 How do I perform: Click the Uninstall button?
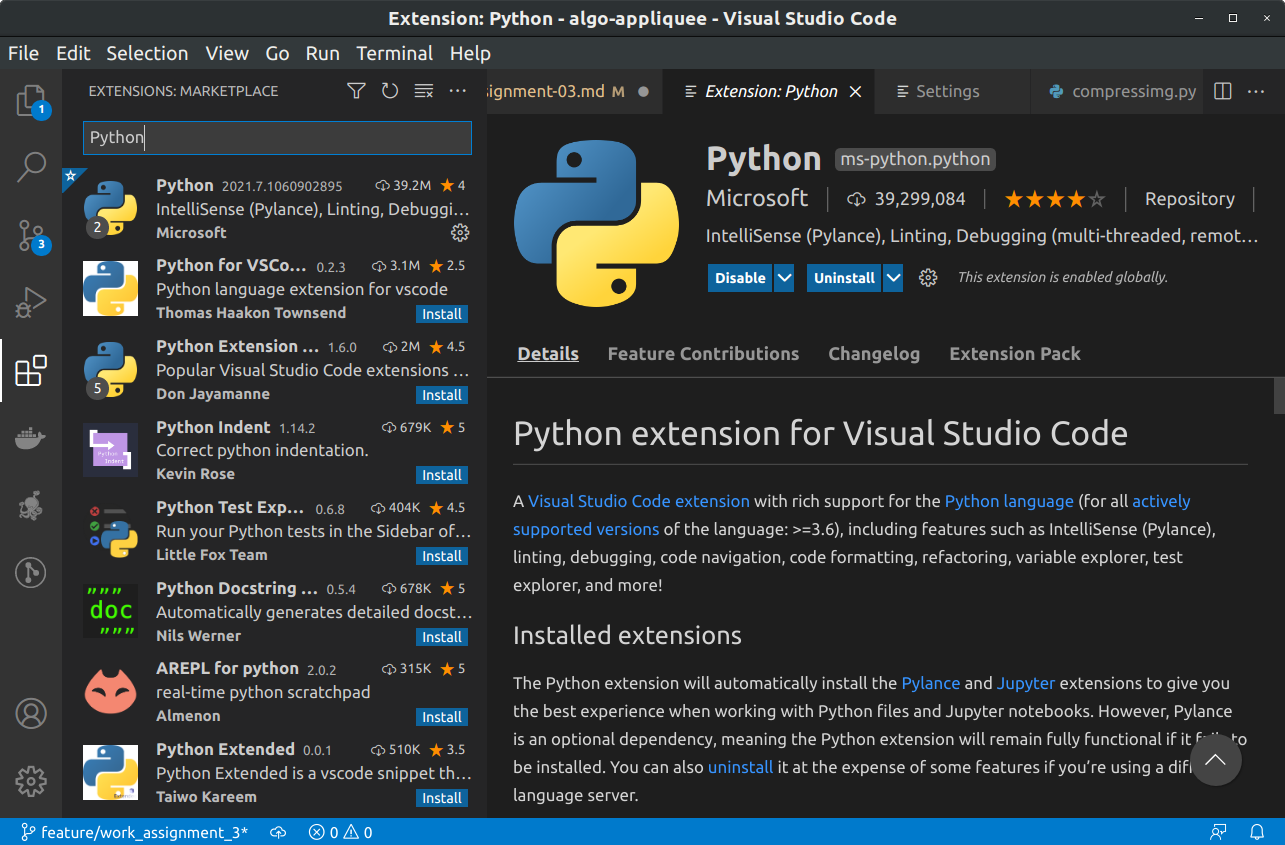844,278
